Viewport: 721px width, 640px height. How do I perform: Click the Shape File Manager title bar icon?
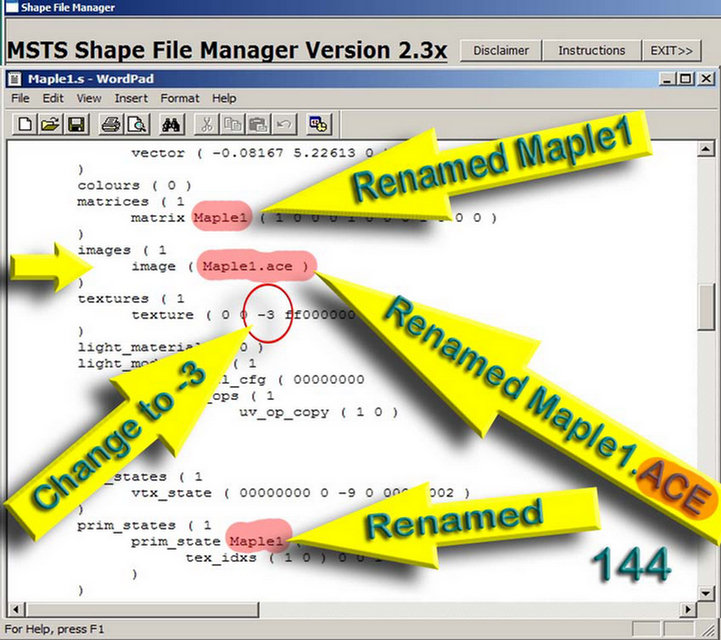(x=11, y=7)
